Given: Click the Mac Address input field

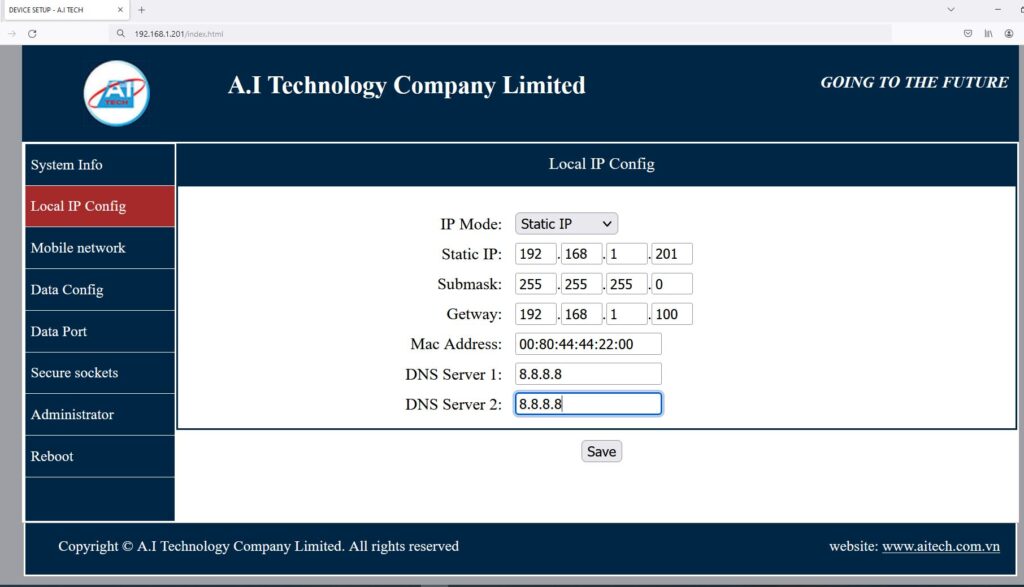Looking at the screenshot, I should (x=588, y=344).
